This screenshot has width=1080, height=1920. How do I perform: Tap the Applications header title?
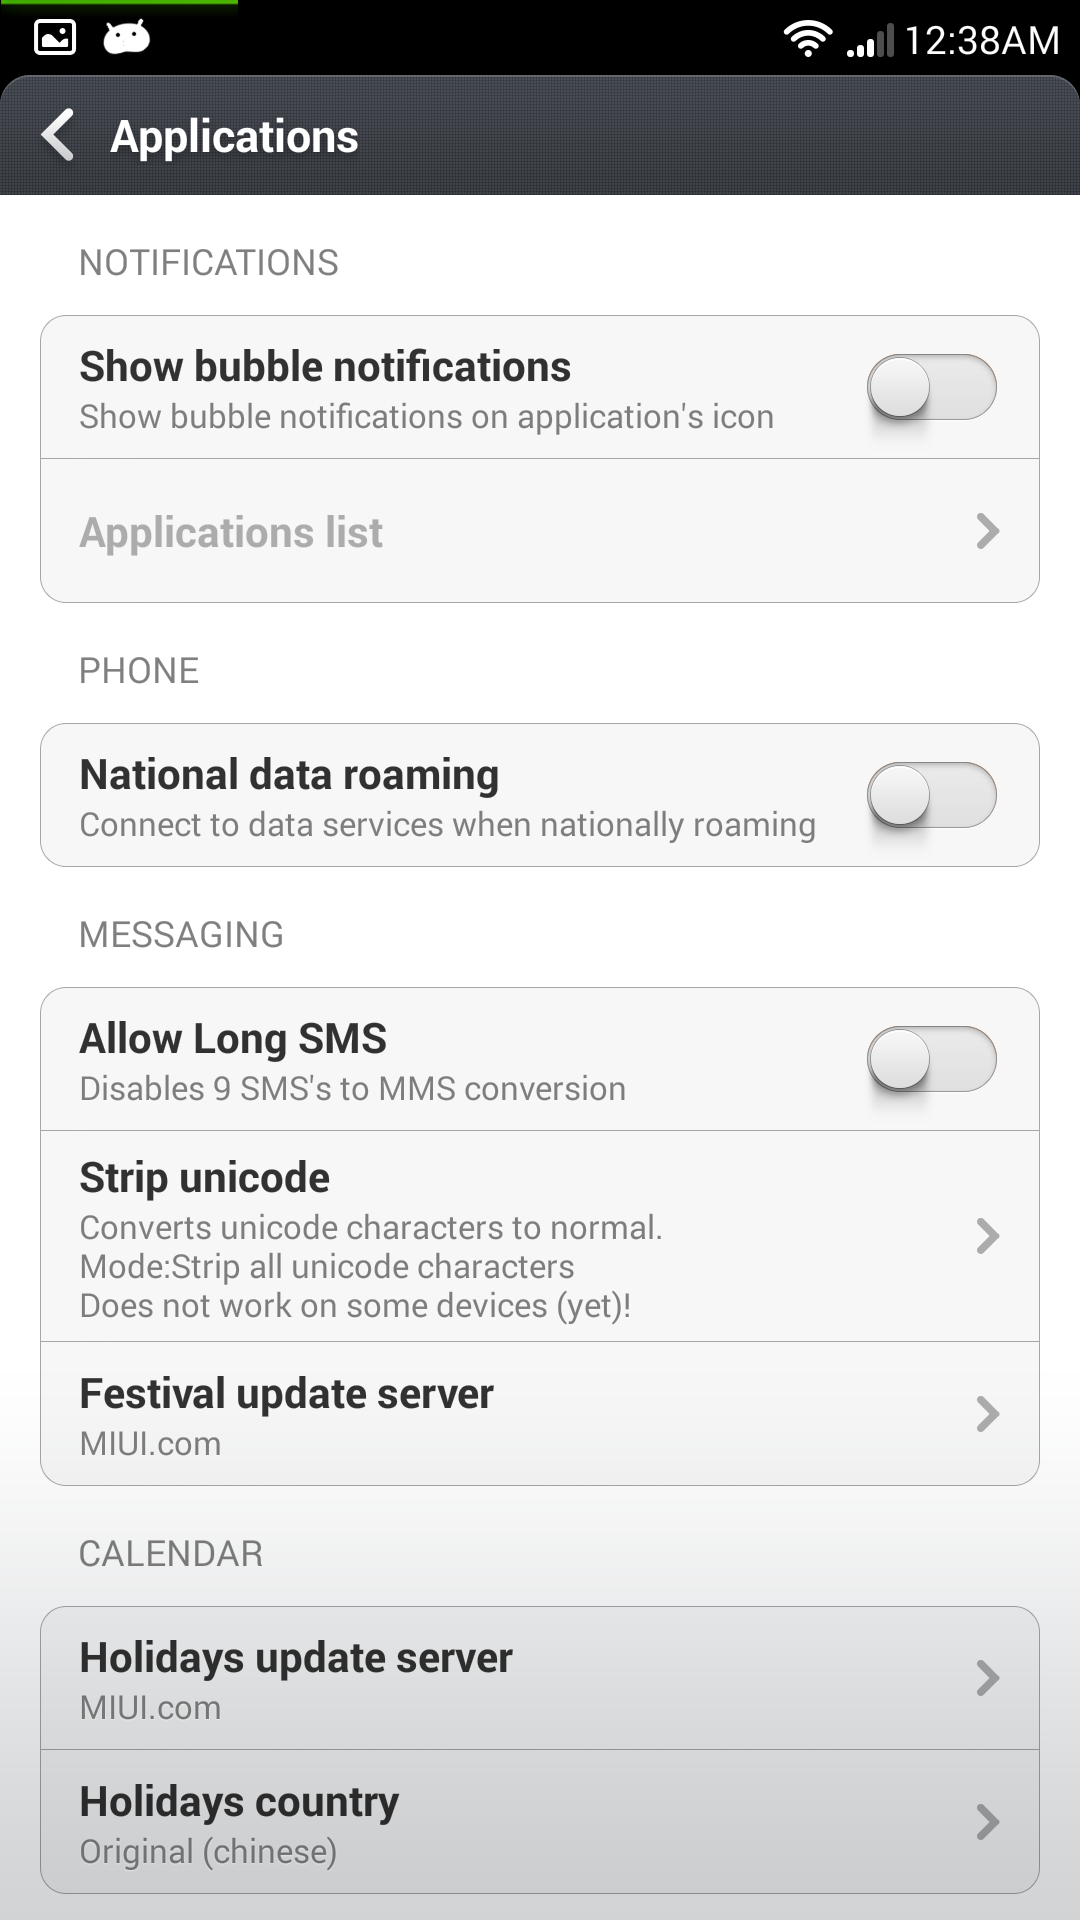coord(234,137)
